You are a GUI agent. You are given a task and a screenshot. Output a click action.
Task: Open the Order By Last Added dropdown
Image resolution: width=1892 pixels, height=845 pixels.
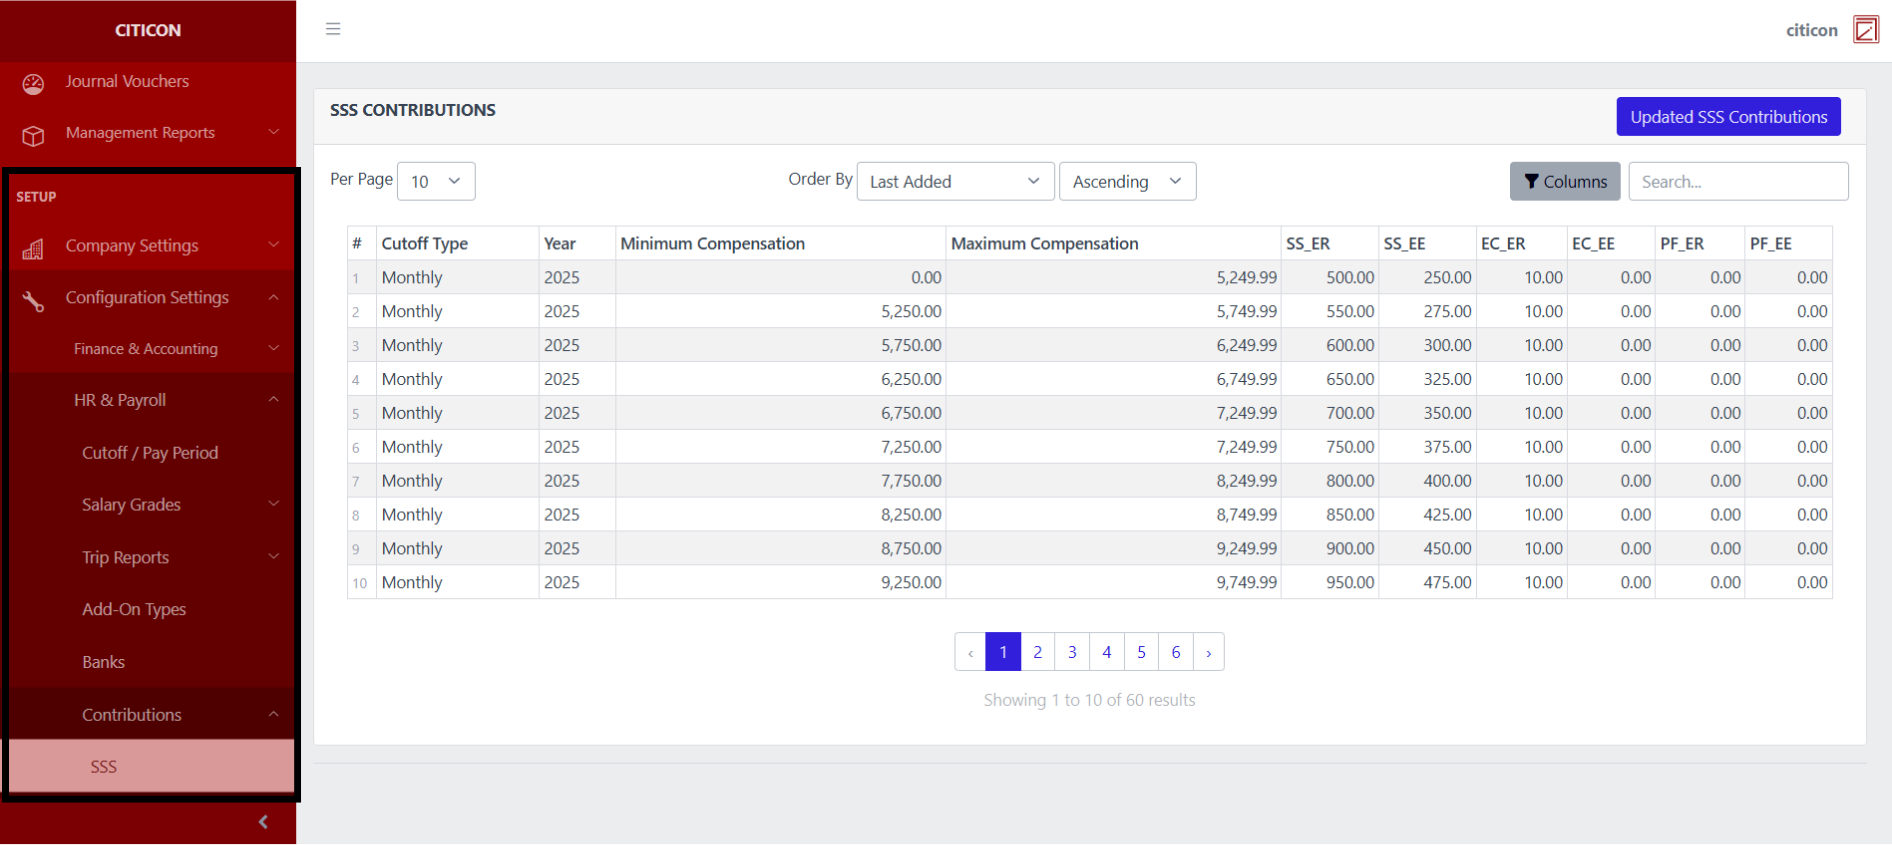pyautogui.click(x=954, y=182)
